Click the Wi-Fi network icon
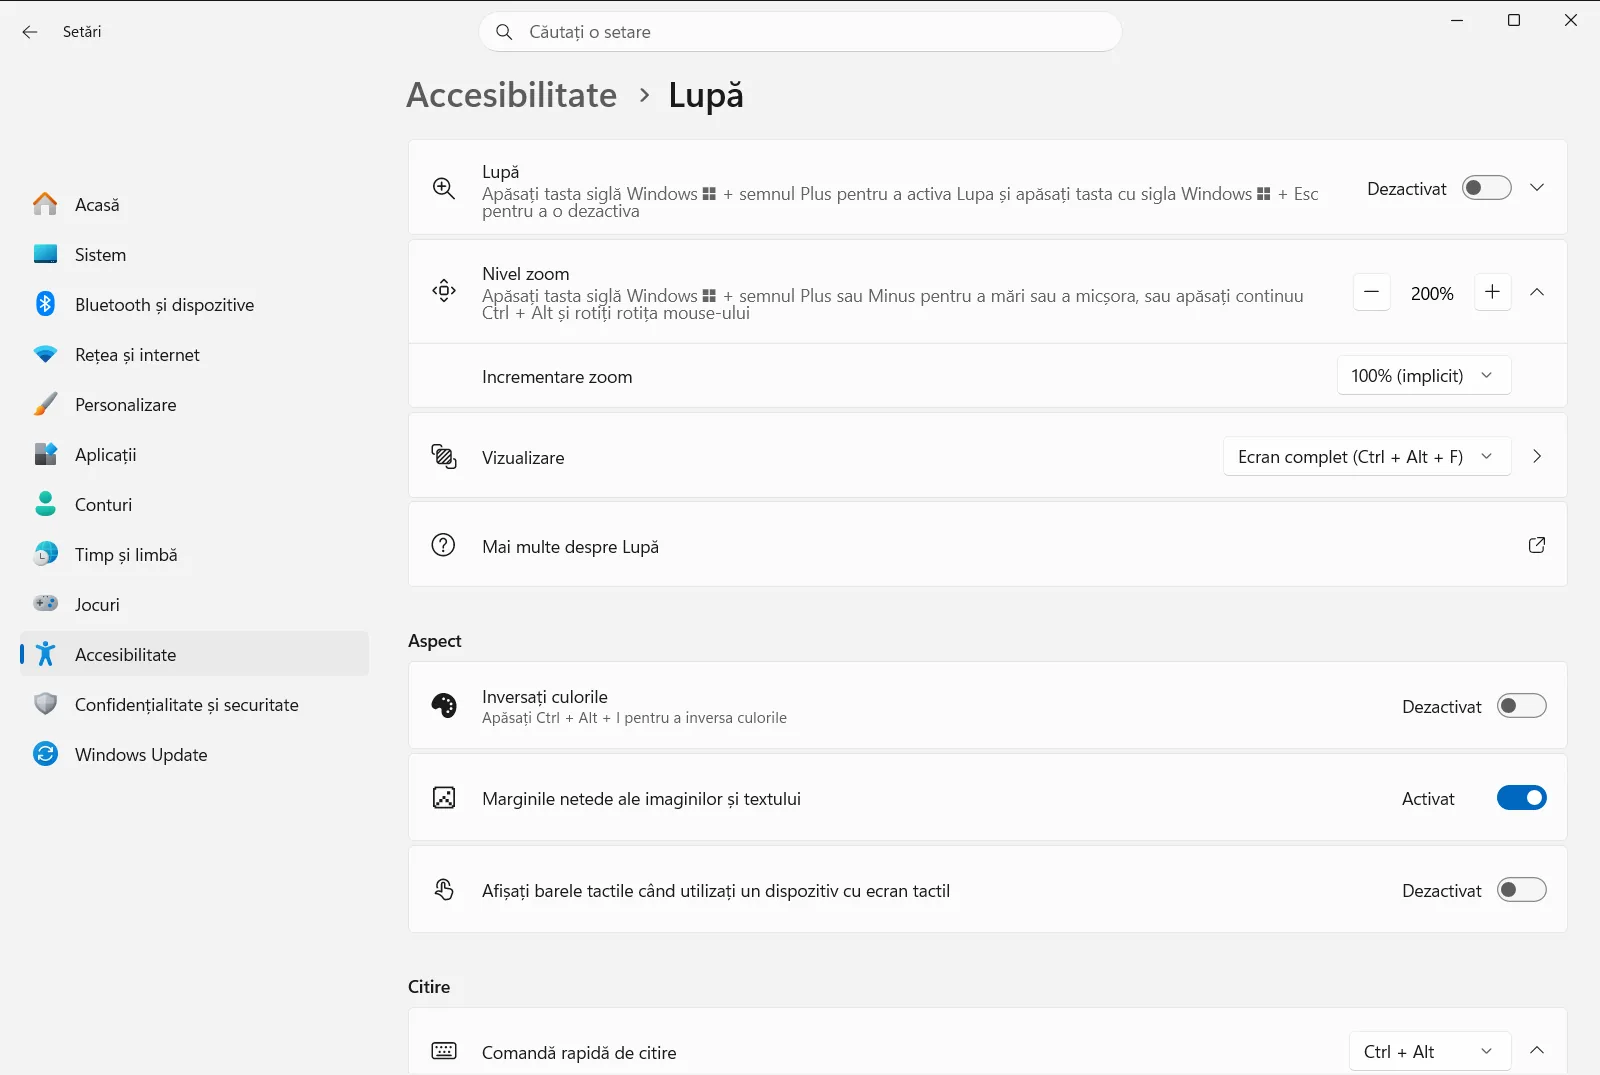The width and height of the screenshot is (1600, 1075). 45,354
